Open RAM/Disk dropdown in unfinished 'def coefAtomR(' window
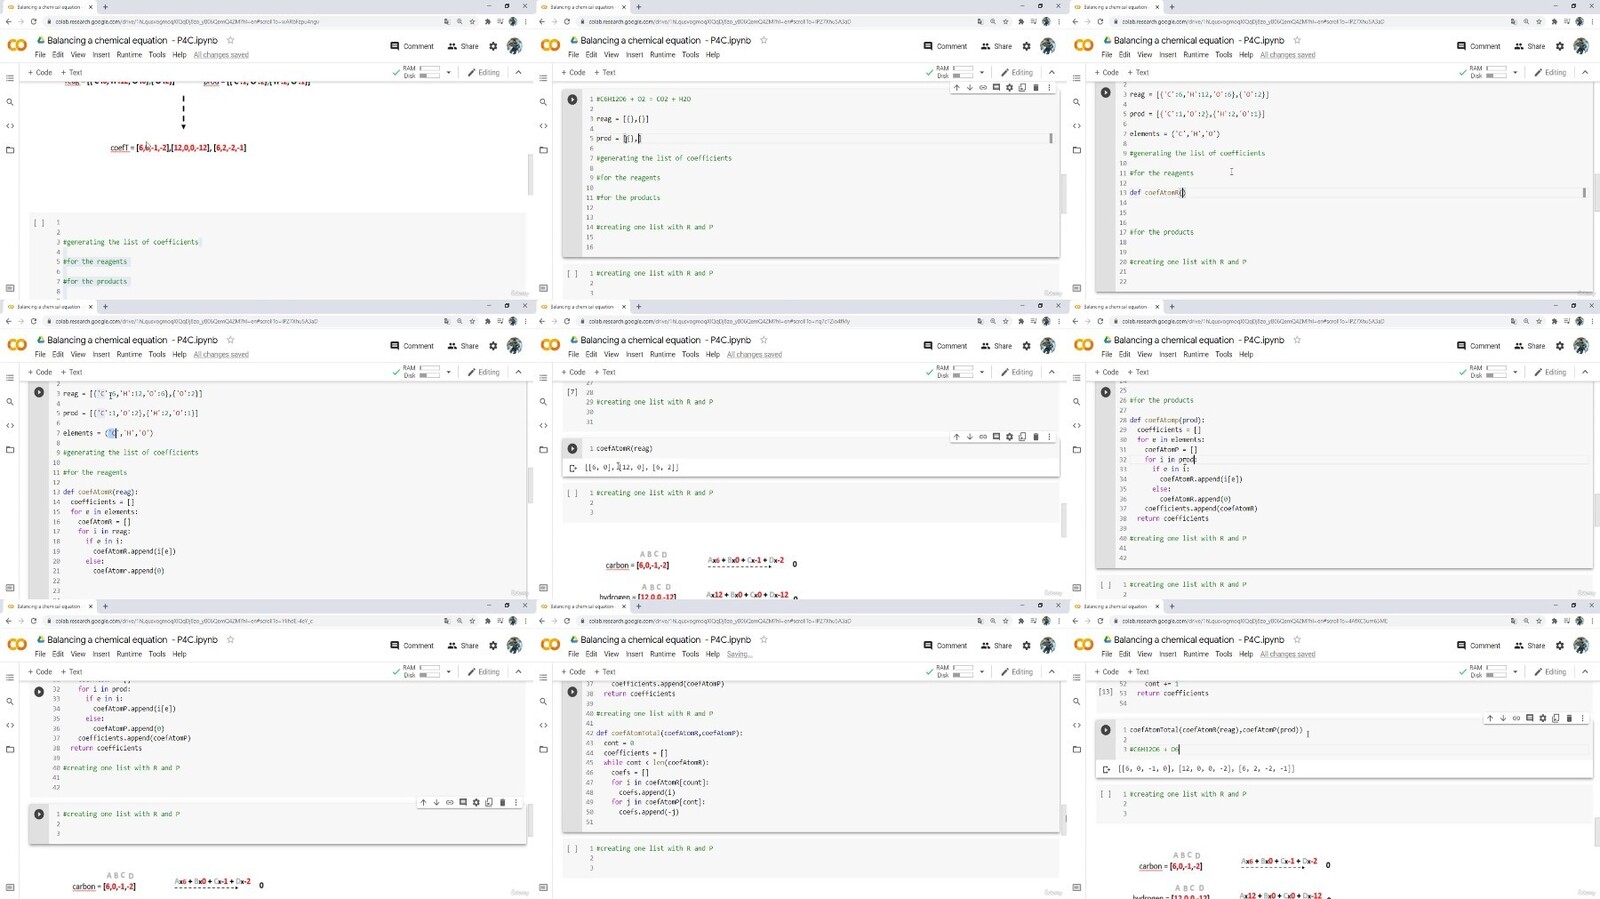This screenshot has width=1600, height=899. pos(1515,72)
